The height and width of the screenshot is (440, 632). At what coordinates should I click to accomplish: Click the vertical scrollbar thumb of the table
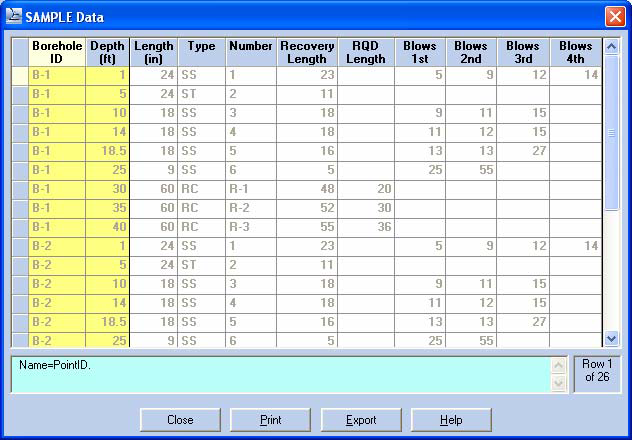click(x=611, y=133)
